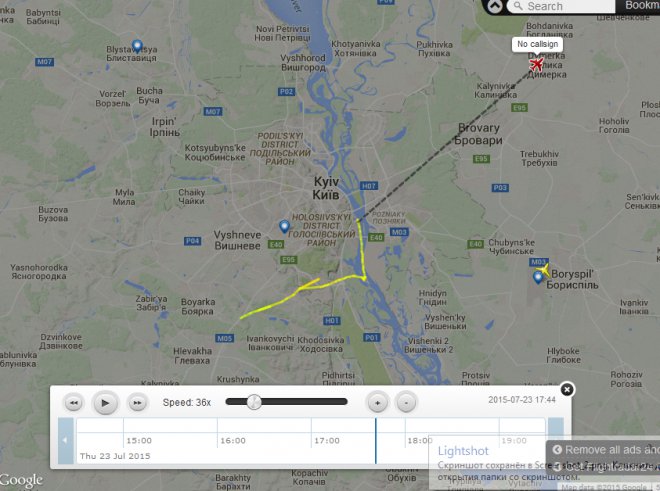Click the play button in playback panel
660x491 pixels.
[105, 403]
